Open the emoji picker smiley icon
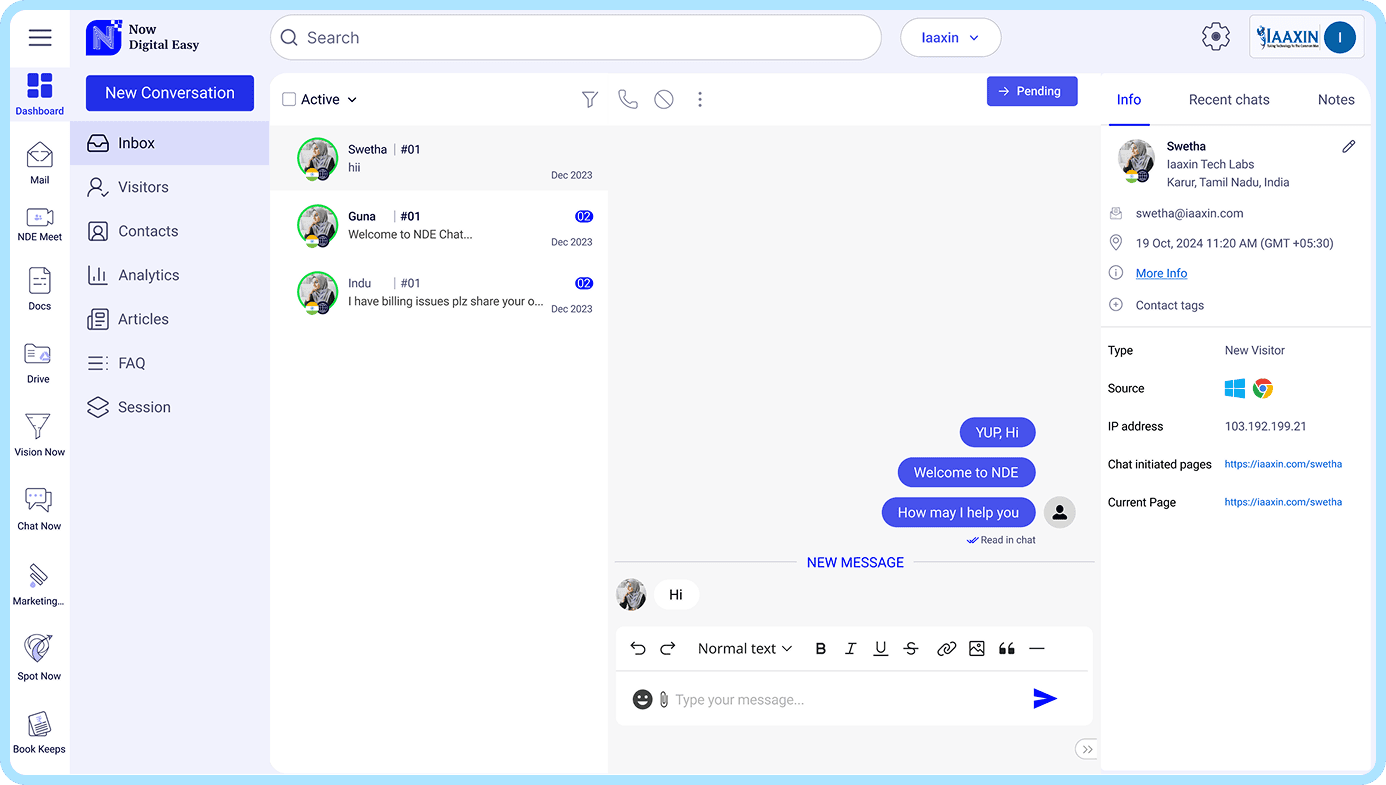The height and width of the screenshot is (785, 1386). (x=642, y=700)
